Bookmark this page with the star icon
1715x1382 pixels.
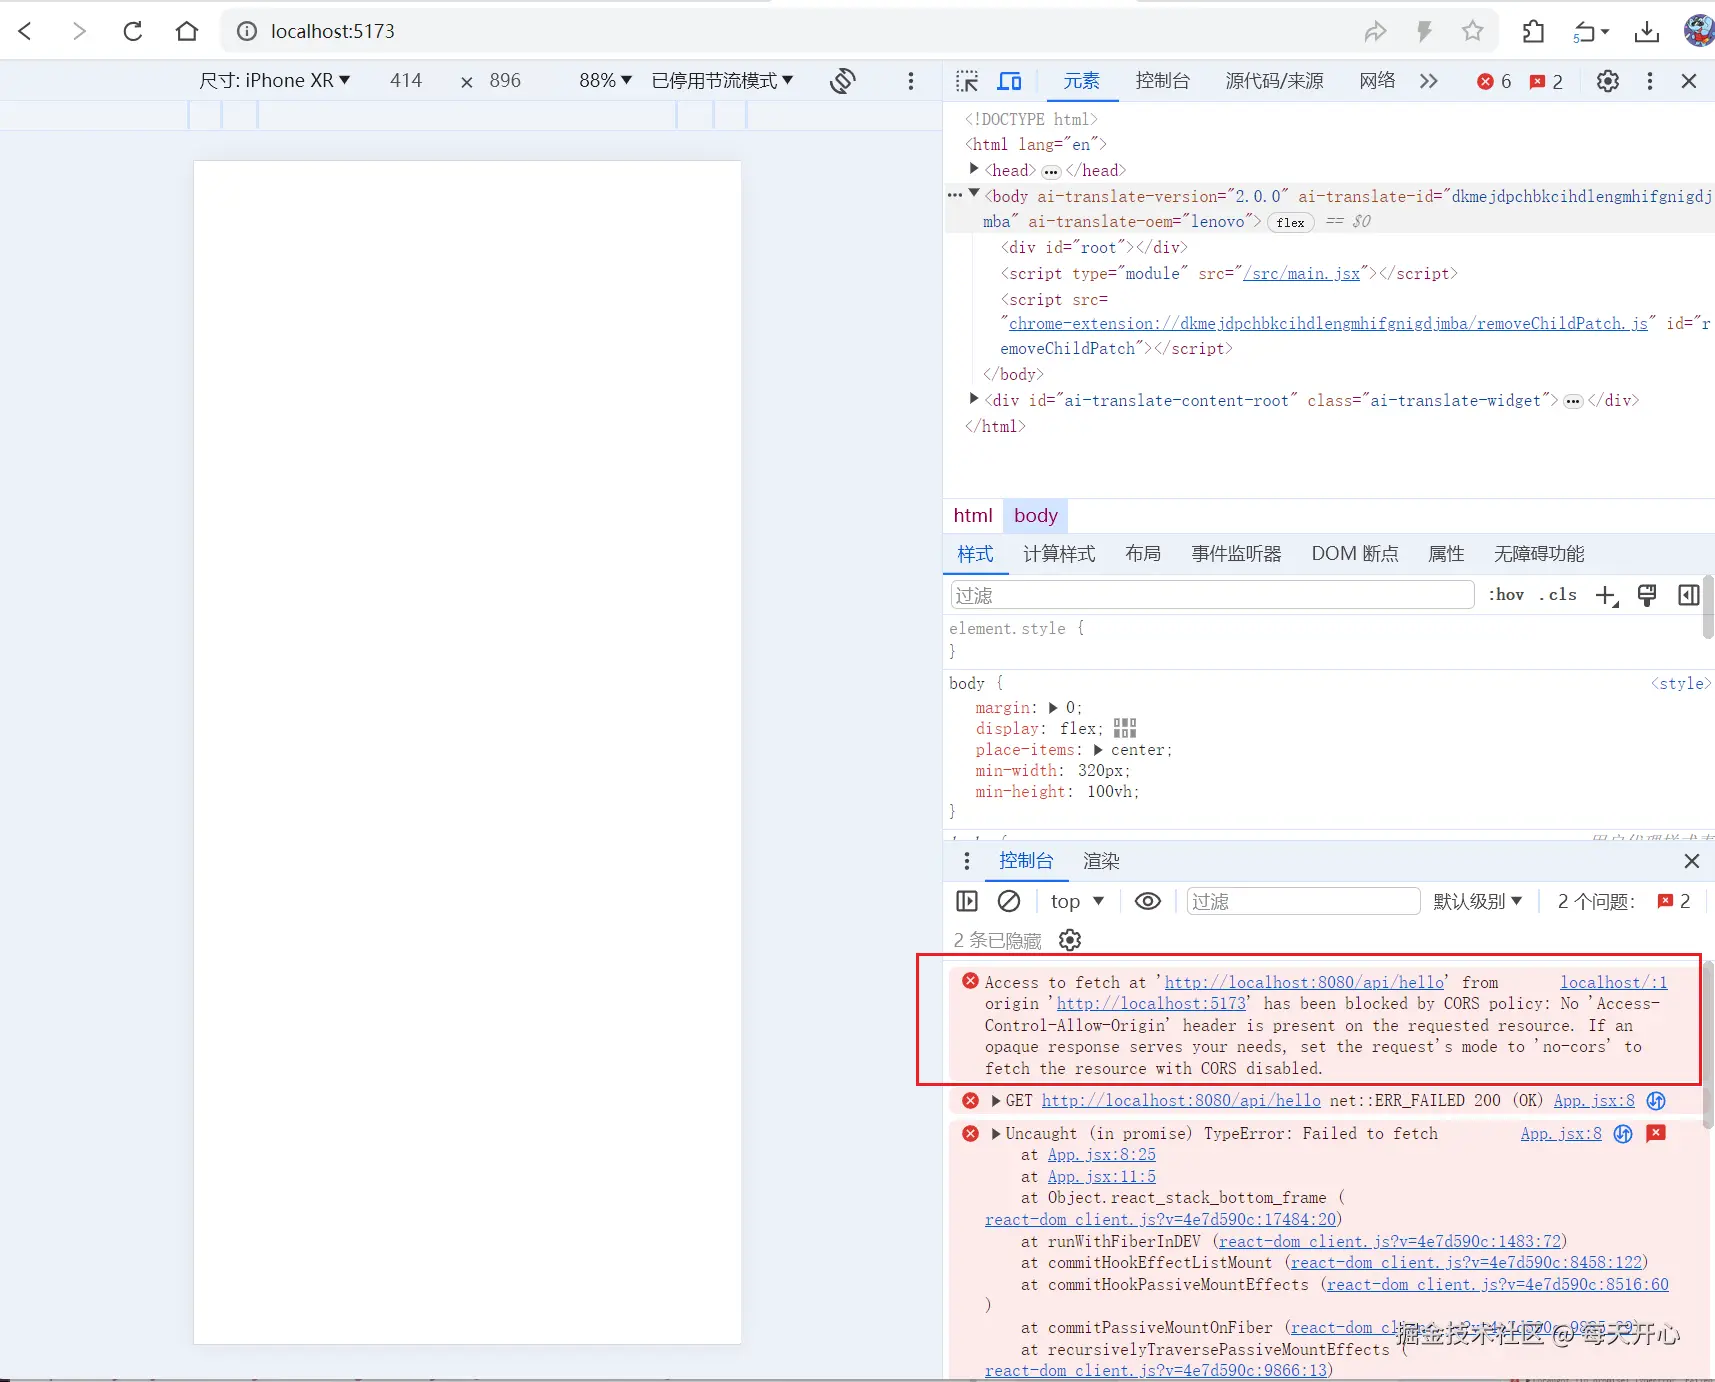tap(1472, 31)
